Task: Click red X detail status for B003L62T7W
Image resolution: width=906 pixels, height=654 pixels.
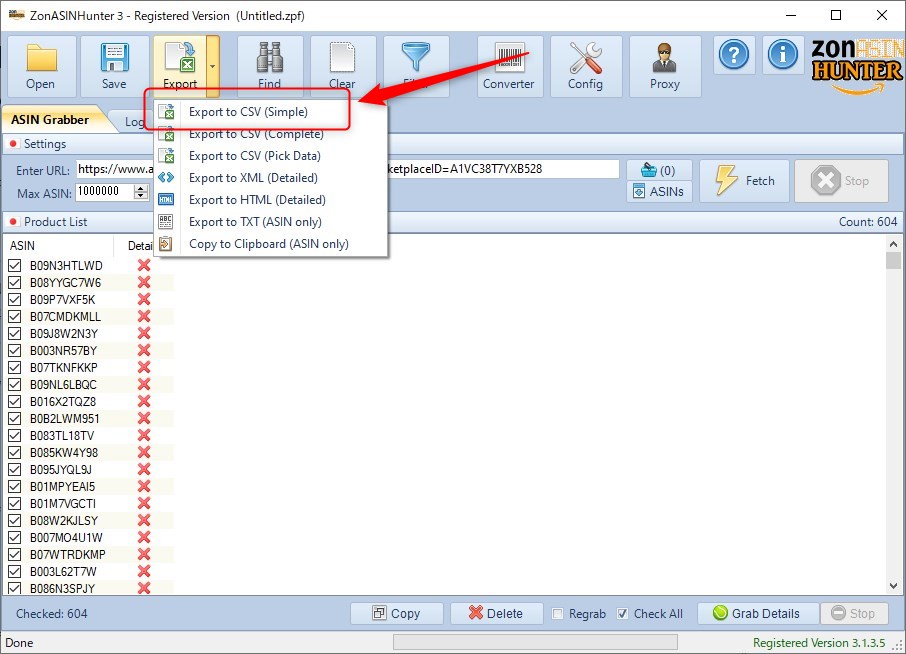Action: [144, 571]
